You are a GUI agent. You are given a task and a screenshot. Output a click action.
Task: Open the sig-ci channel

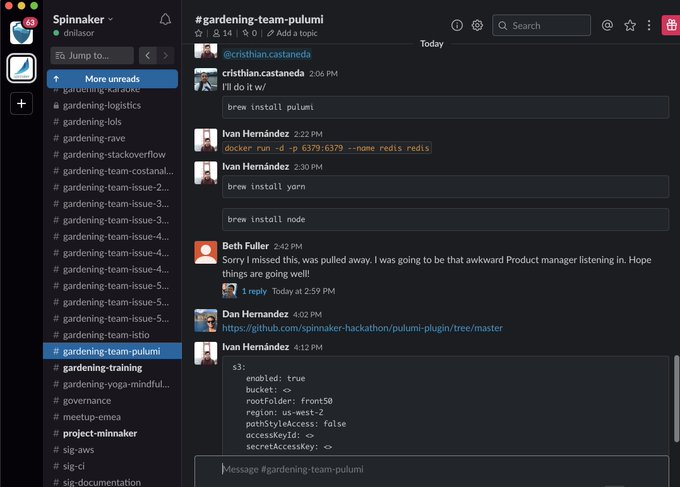coord(112,466)
